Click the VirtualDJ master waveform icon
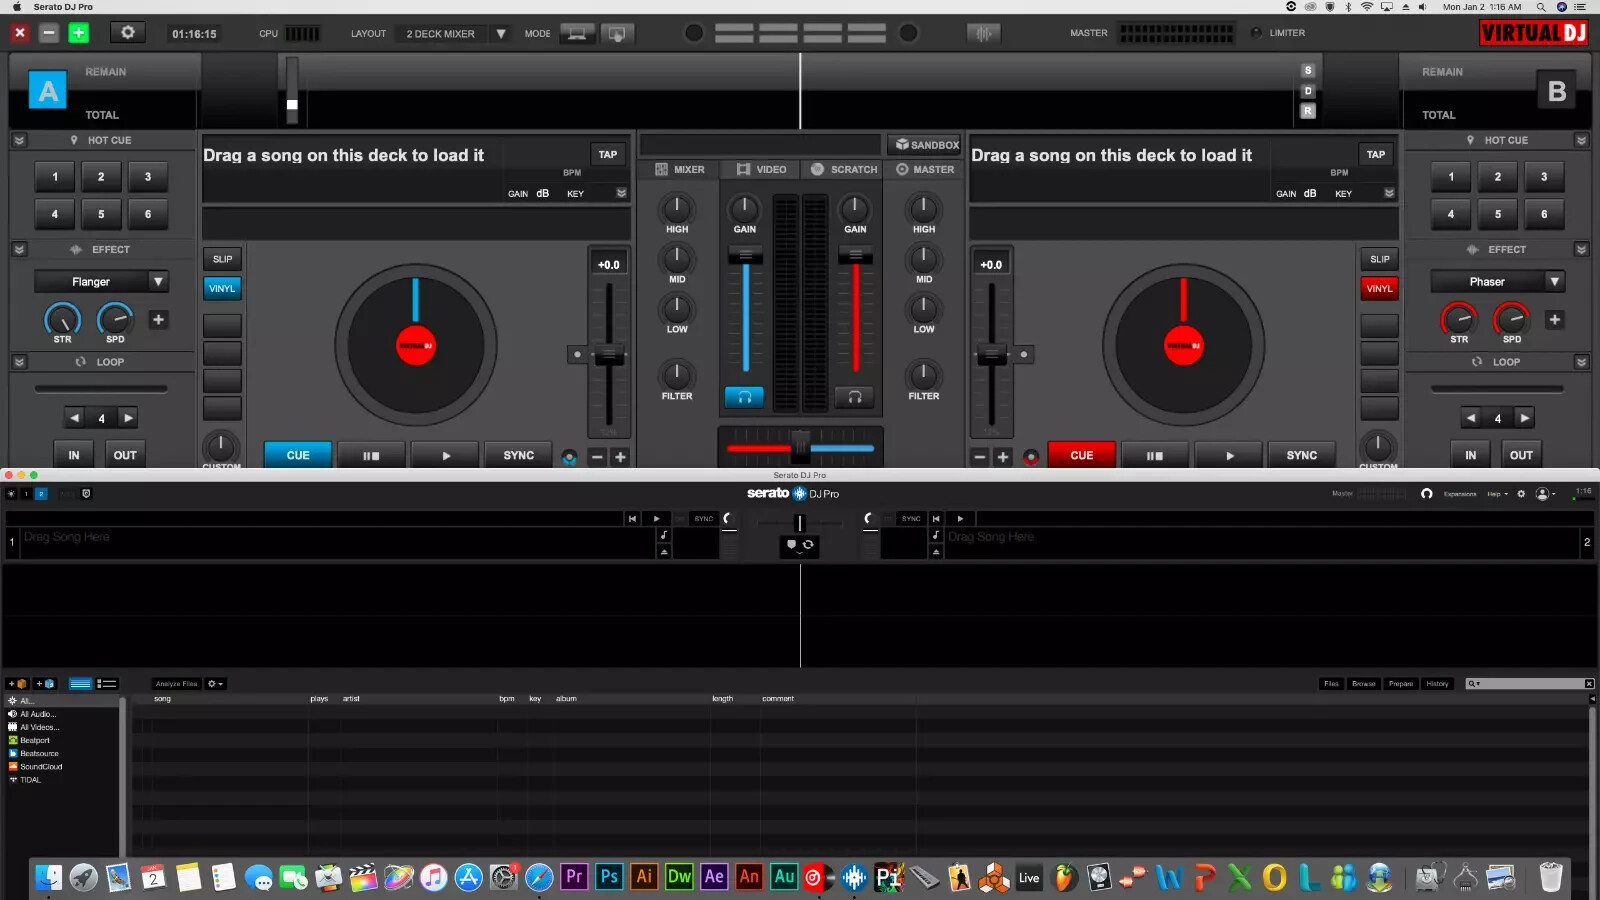 pos(983,33)
